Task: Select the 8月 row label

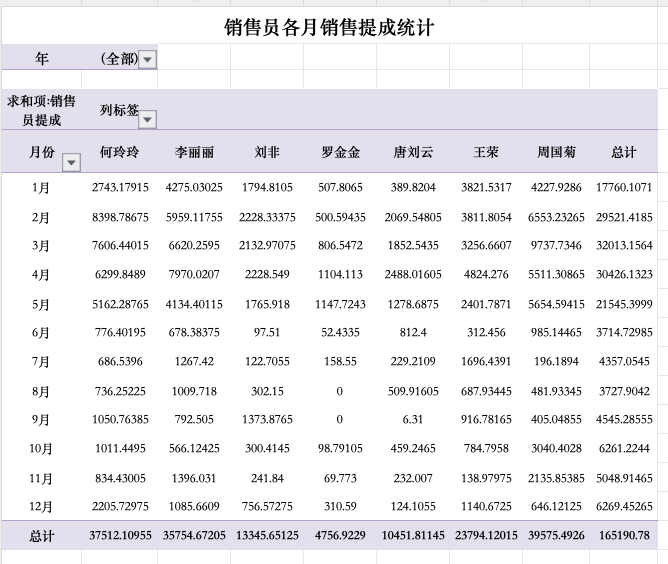Action: [x=41, y=391]
